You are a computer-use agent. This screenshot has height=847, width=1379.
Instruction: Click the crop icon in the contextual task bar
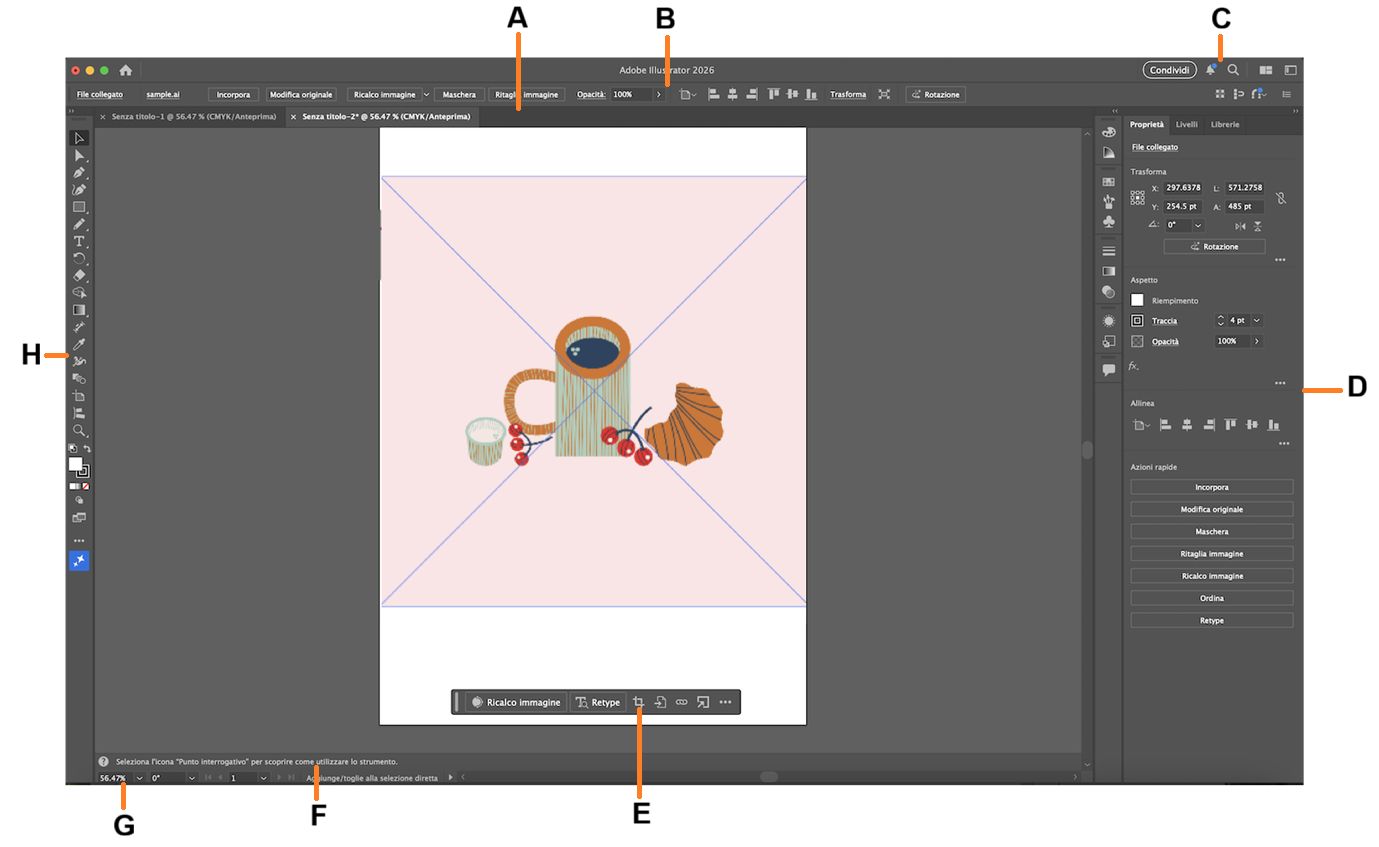click(x=640, y=702)
